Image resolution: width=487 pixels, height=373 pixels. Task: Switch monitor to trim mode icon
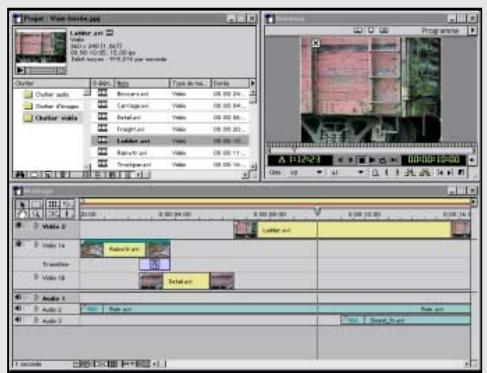point(384,30)
